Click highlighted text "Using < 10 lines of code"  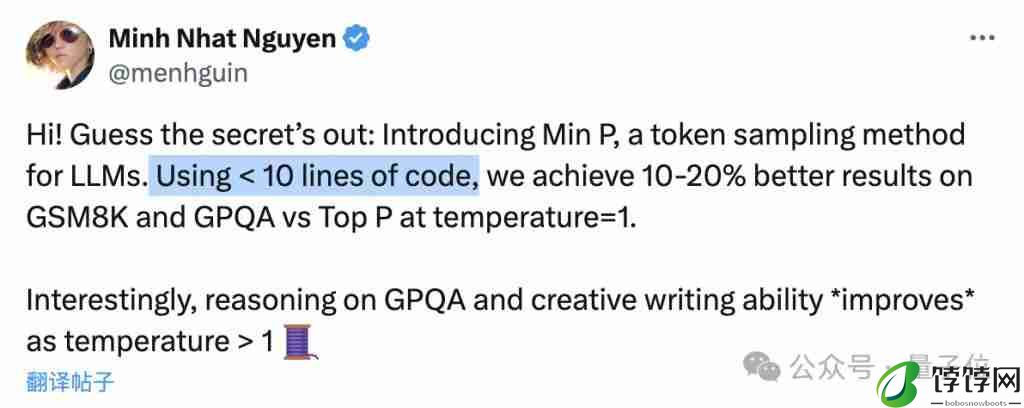(x=314, y=177)
